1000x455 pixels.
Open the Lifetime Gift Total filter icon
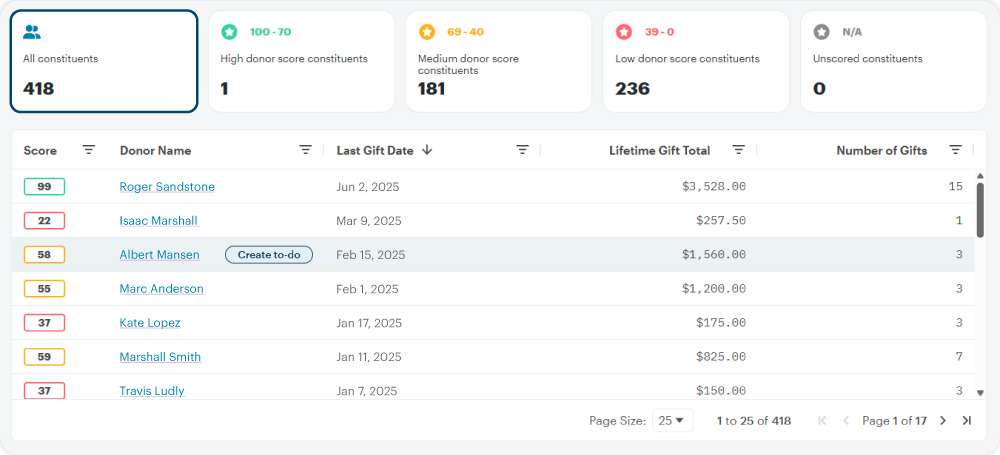[x=739, y=150]
